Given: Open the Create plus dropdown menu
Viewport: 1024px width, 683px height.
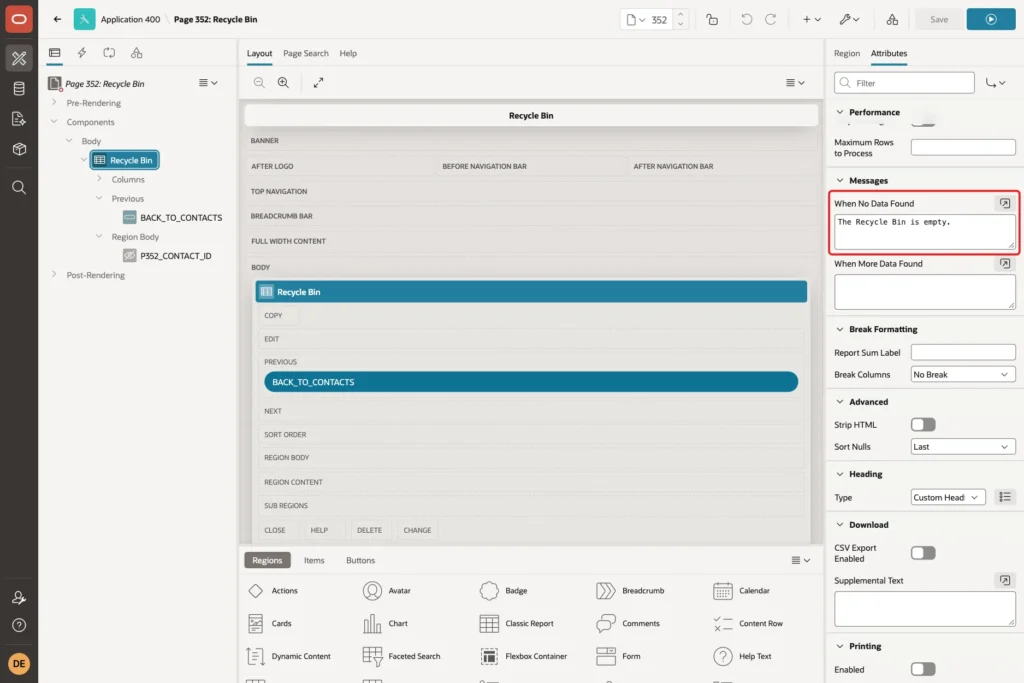Looking at the screenshot, I should pyautogui.click(x=812, y=20).
